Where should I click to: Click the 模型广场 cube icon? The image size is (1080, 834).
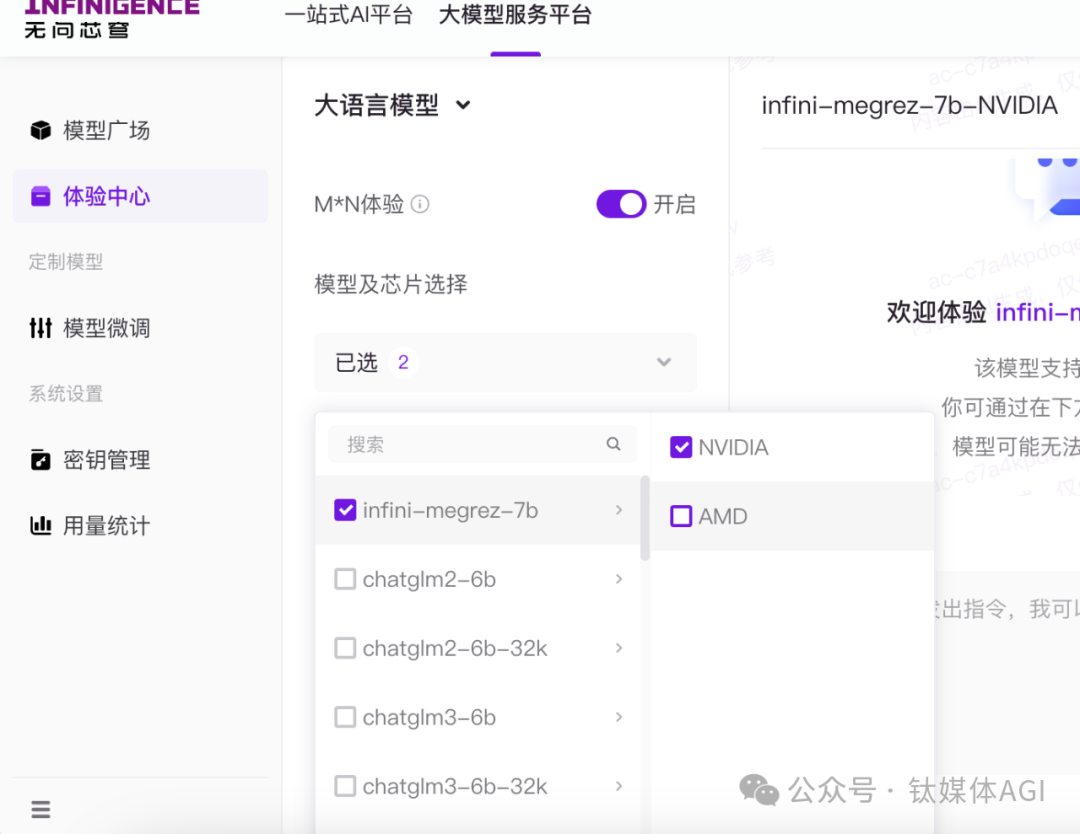(40, 131)
